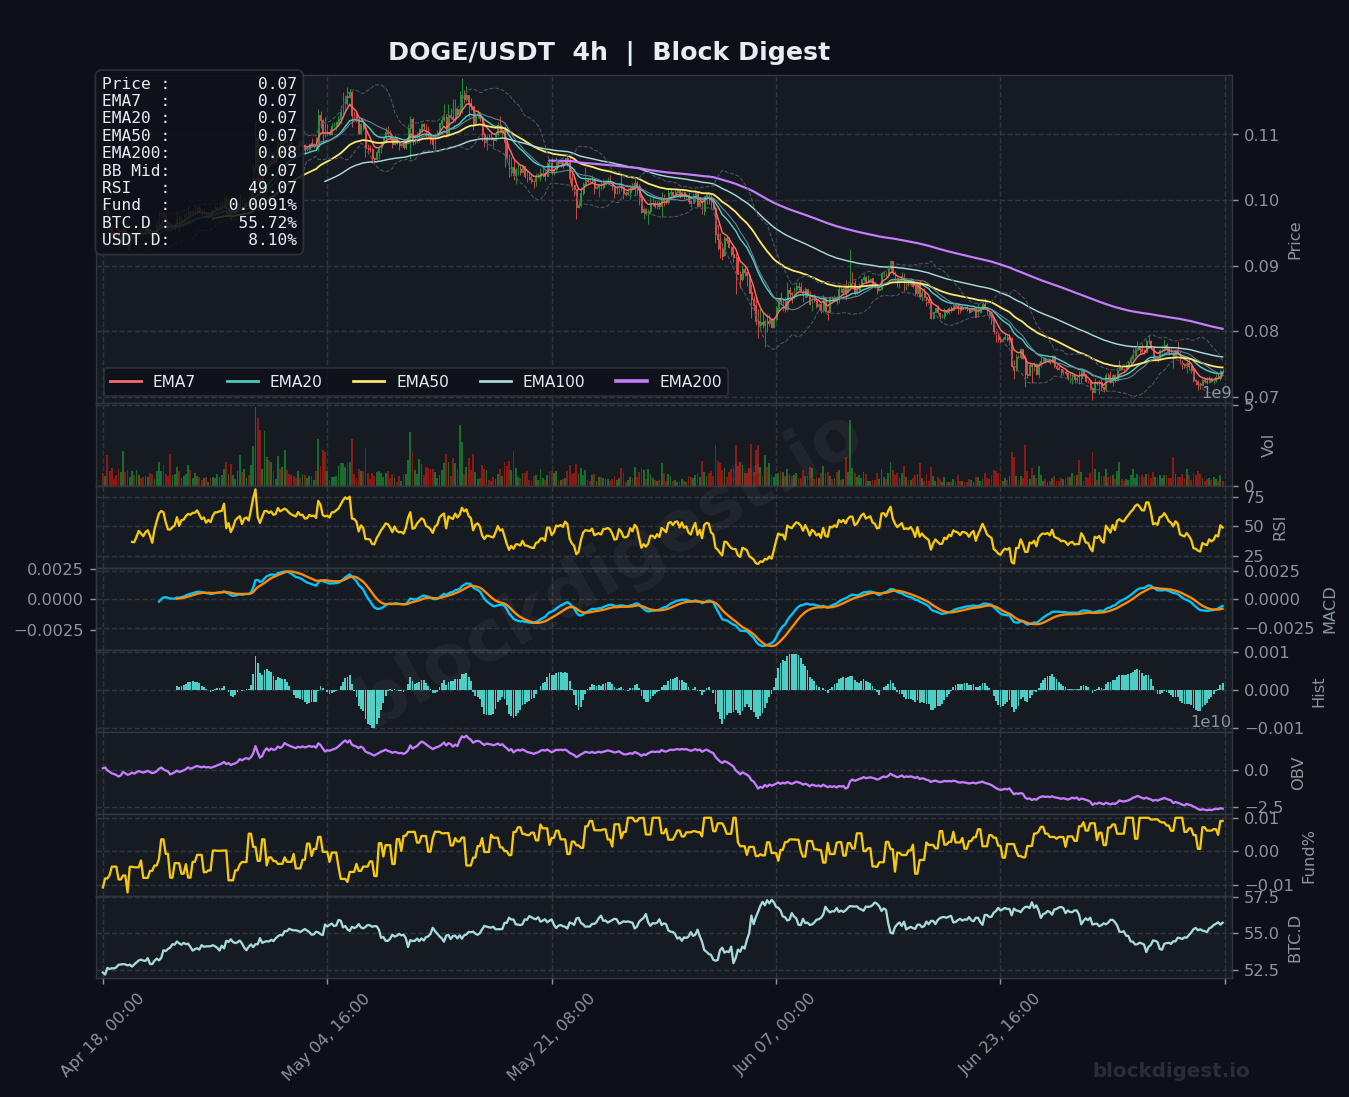1349x1097 pixels.
Task: Click the EMA20 legend entry
Action: pos(274,382)
